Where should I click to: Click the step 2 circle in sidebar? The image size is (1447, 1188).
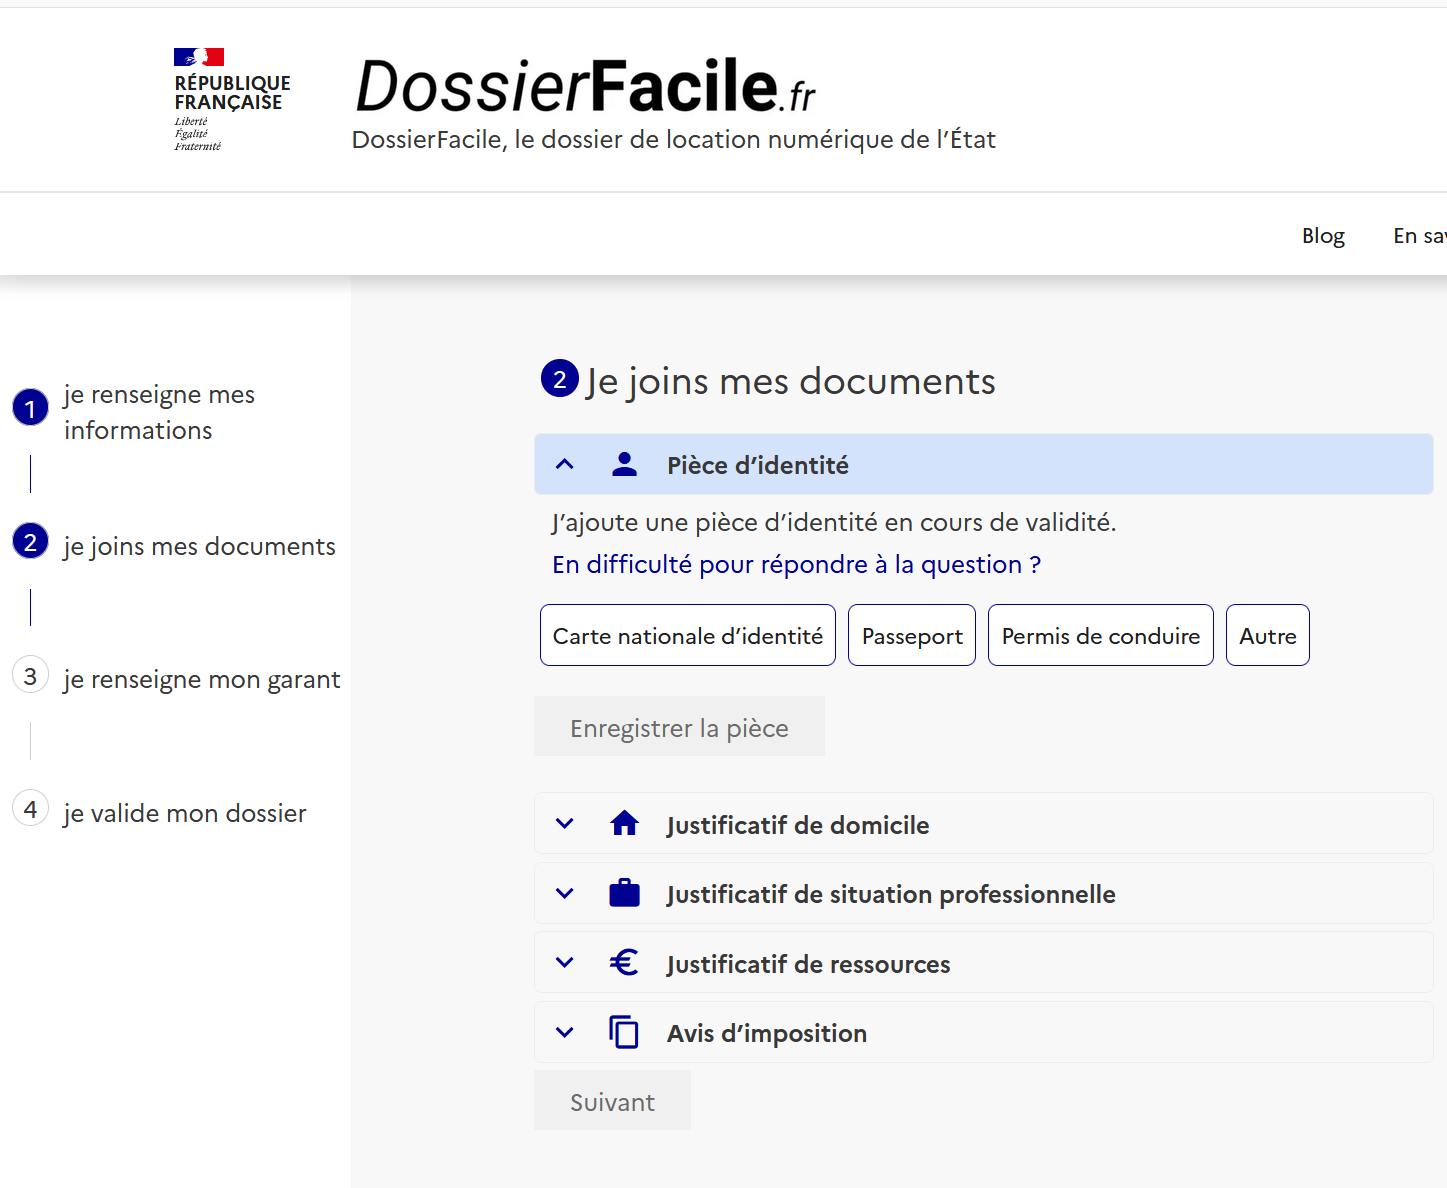pos(30,541)
